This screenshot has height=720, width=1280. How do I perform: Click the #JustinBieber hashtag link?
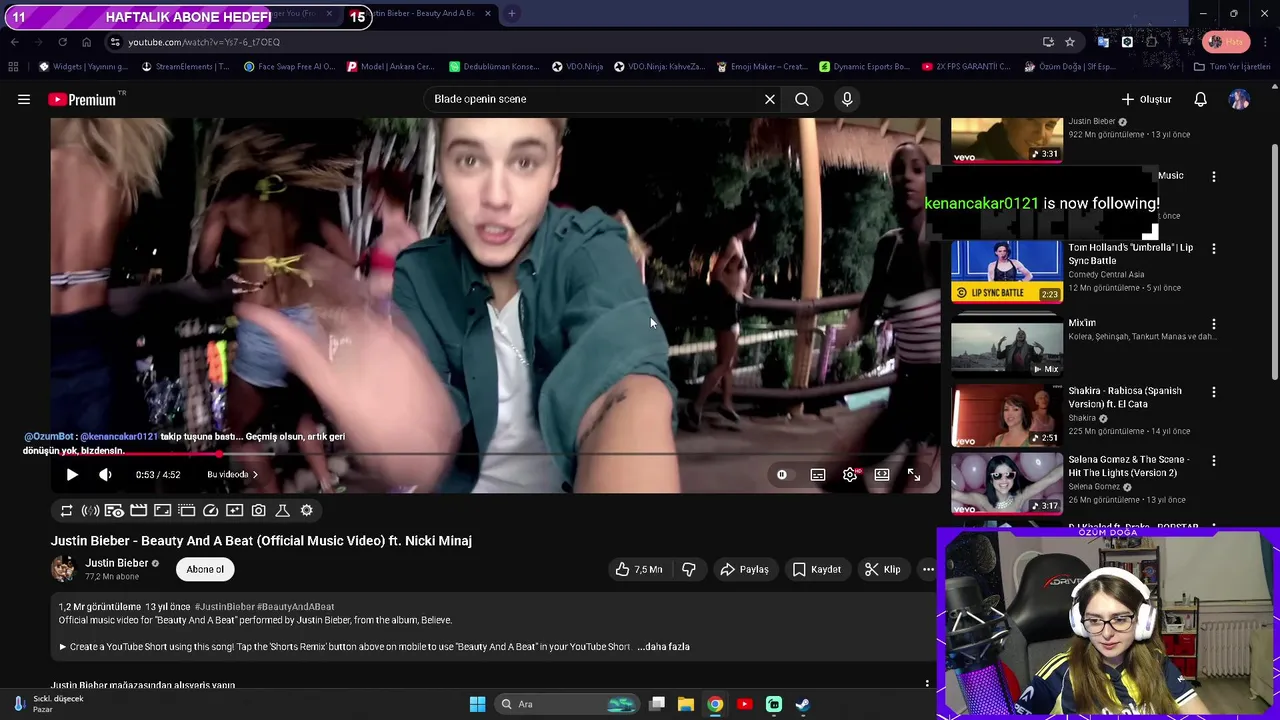(224, 607)
